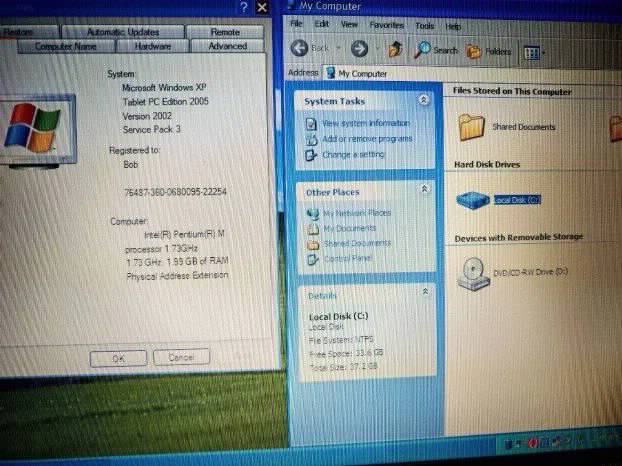
Task: Click the Change a setting icon
Action: (311, 155)
